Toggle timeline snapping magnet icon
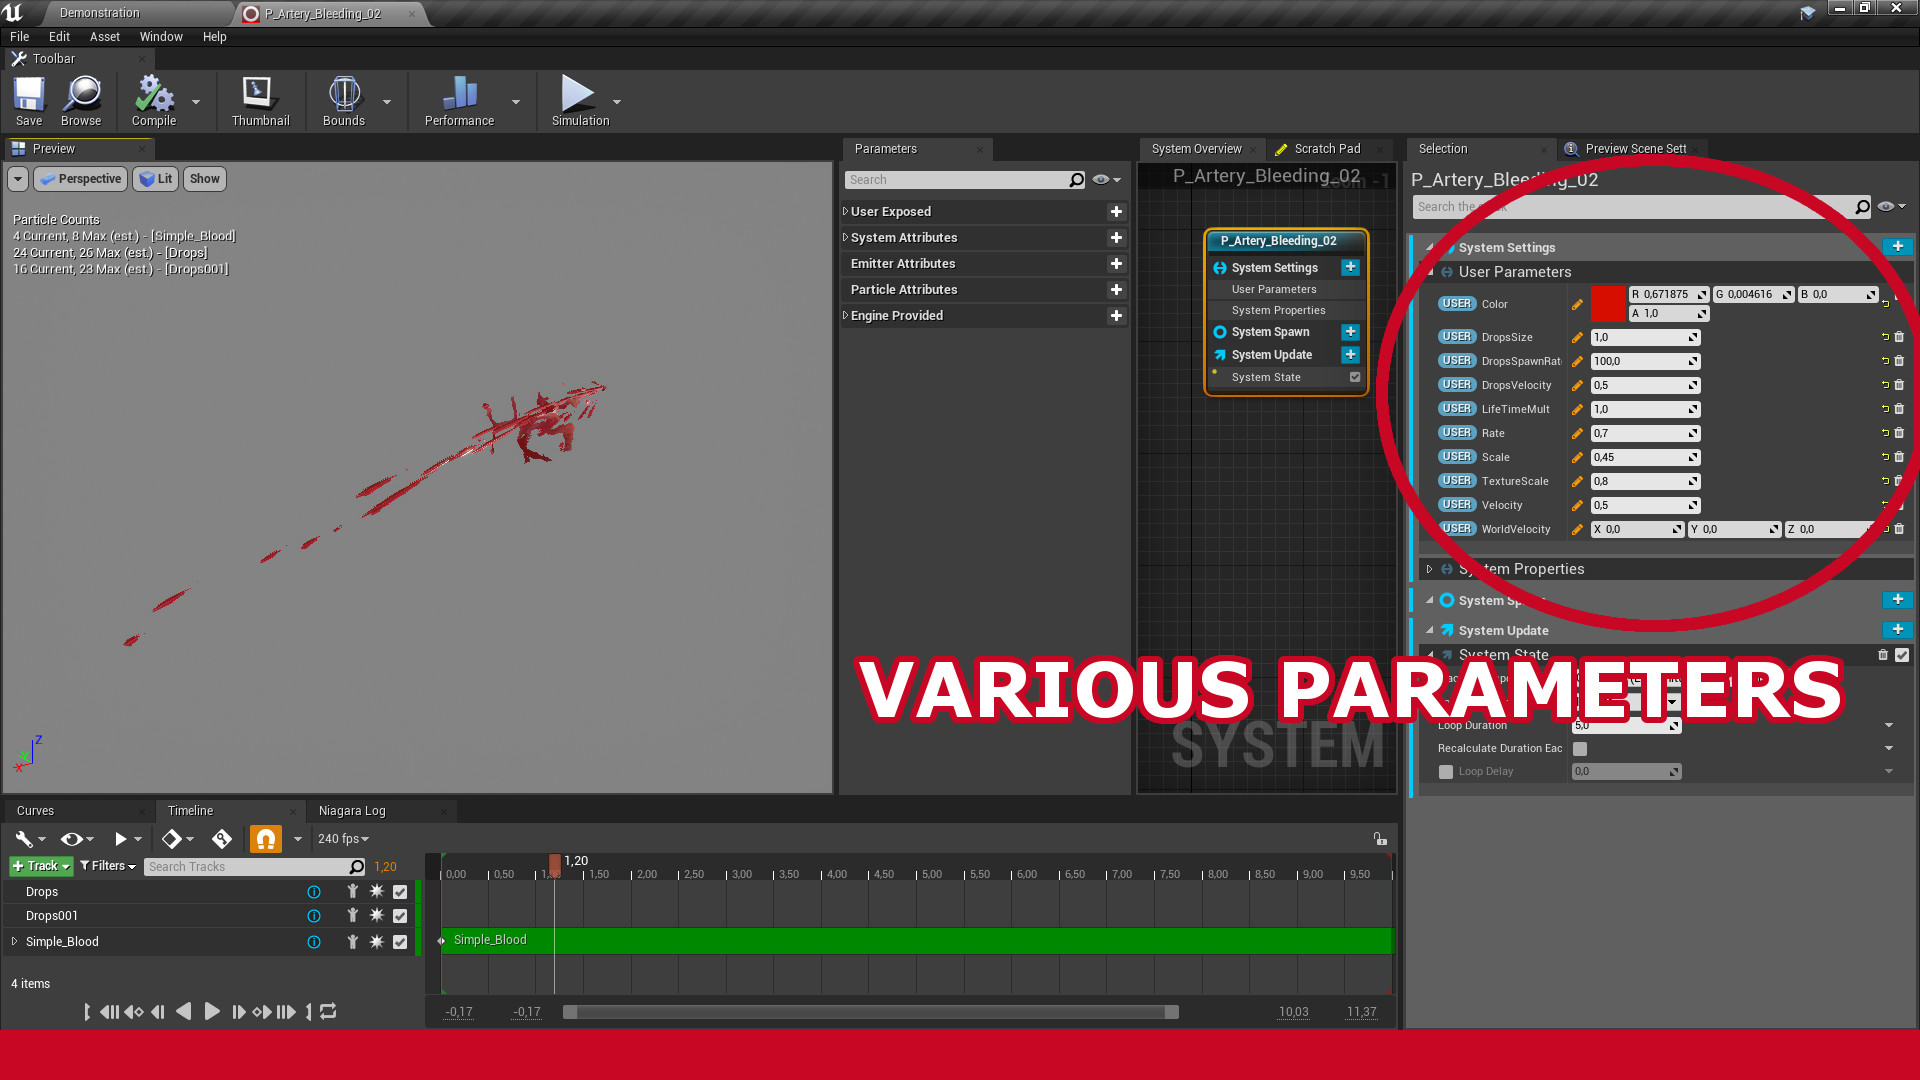1920x1080 pixels. (265, 839)
